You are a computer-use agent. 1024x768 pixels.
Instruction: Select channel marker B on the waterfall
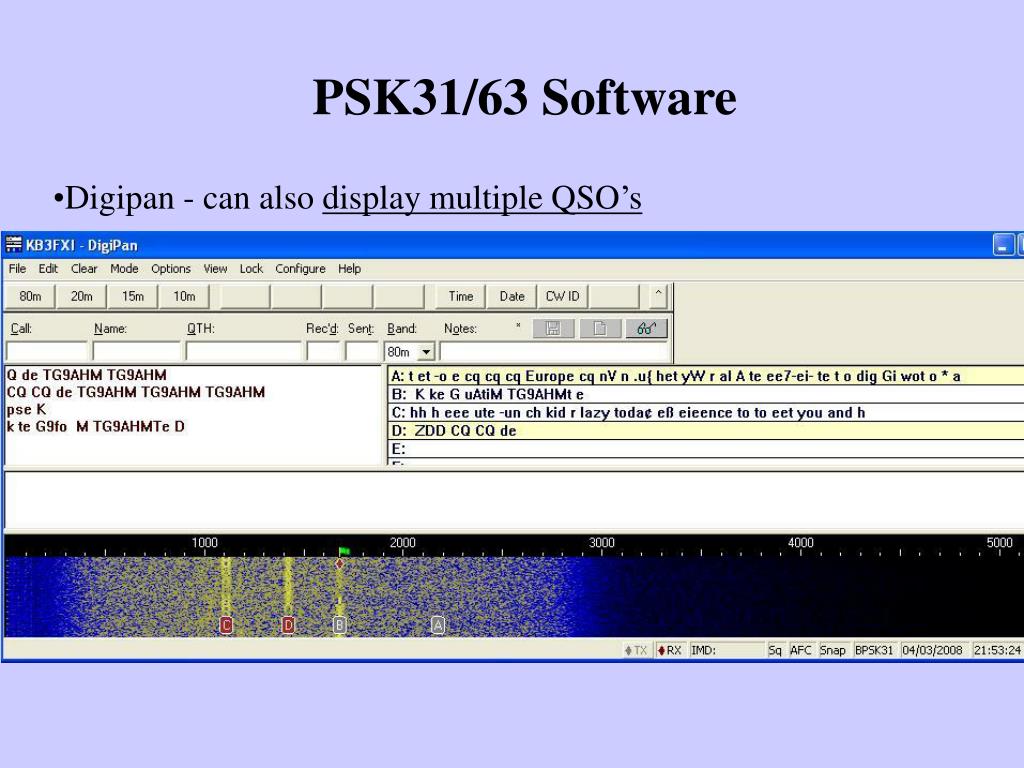[340, 625]
